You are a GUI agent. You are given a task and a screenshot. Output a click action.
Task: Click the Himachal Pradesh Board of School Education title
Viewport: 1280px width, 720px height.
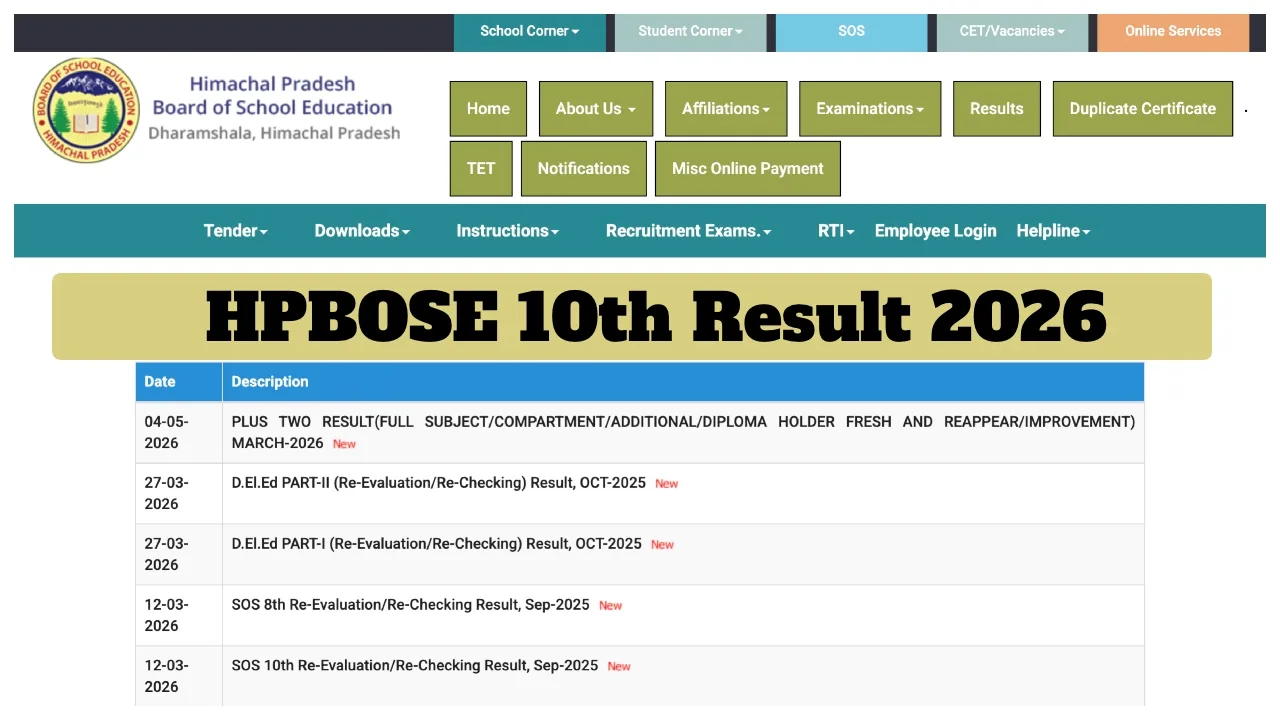coord(272,96)
